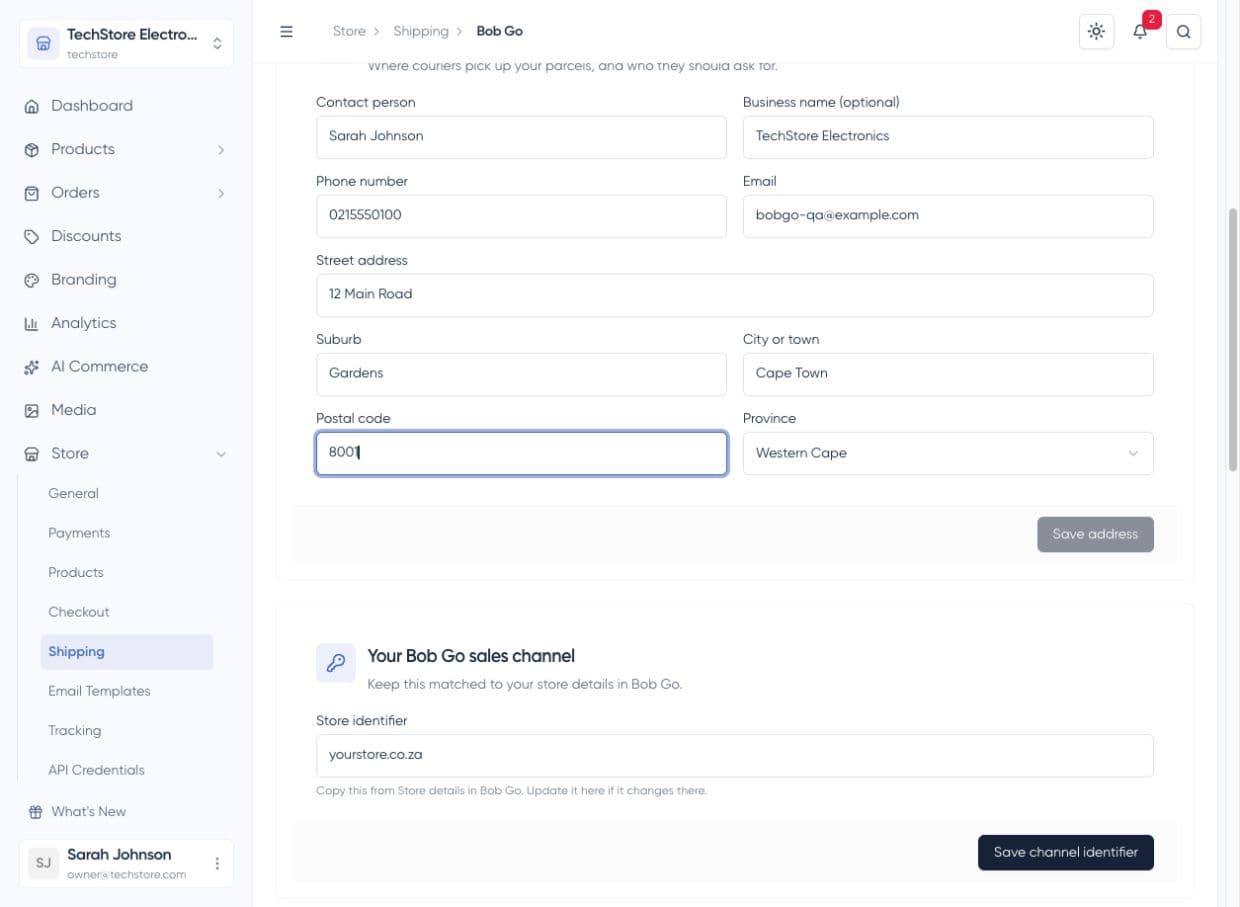This screenshot has height=907, width=1240.
Task: Click the City or town field
Action: coord(948,373)
